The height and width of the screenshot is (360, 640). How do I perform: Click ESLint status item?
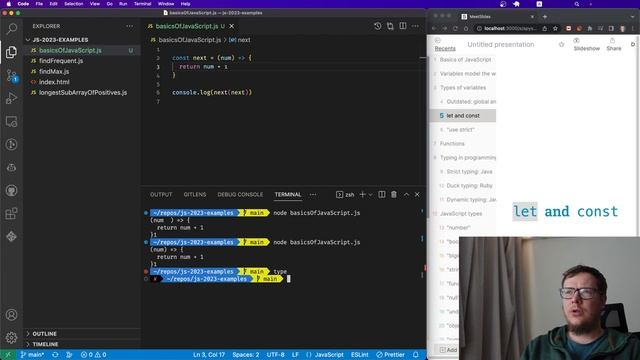click(x=360, y=355)
